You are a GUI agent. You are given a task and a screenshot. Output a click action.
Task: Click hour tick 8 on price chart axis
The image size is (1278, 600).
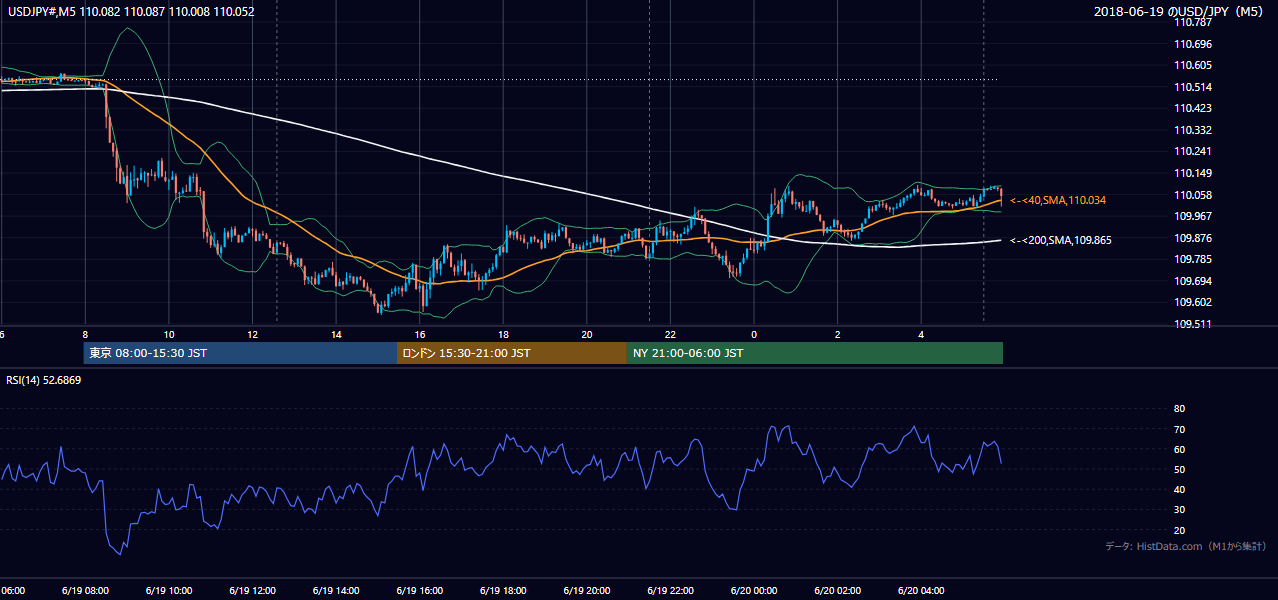[86, 334]
